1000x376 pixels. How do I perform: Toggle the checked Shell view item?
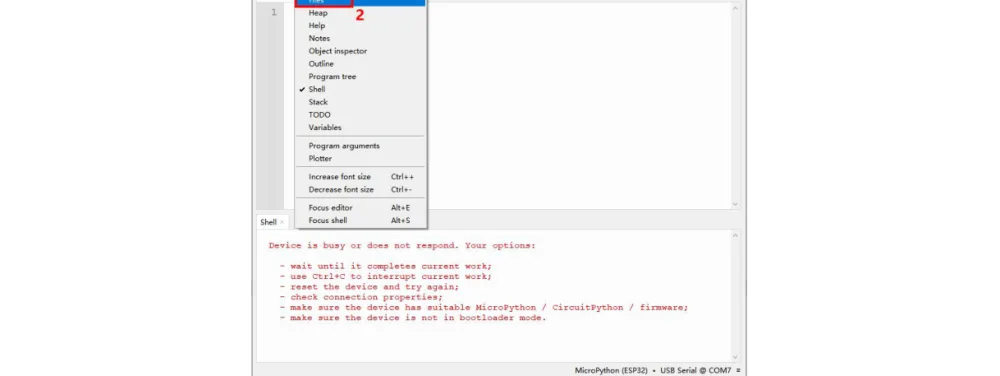coord(360,89)
